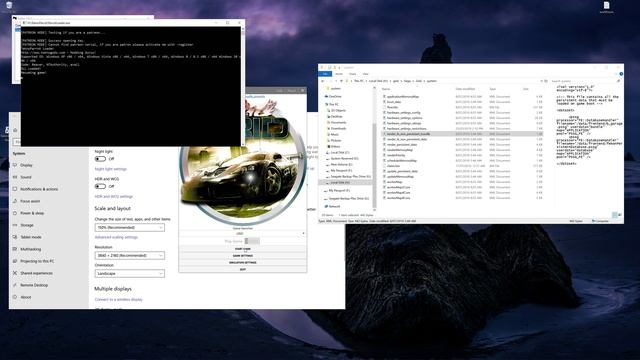Open Focus assist settings
This screenshot has height=360, width=640.
pos(30,201)
